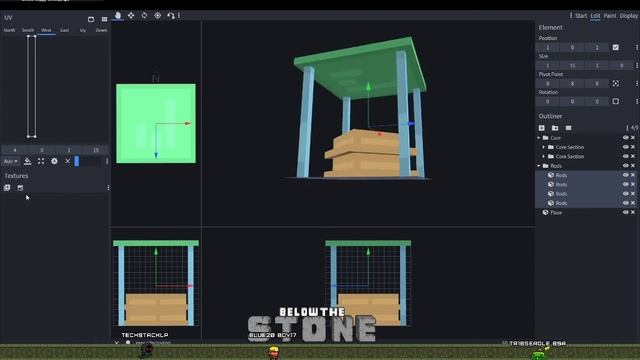The image size is (640, 360).
Task: Click the Create Texture plus icon
Action: pos(7,187)
